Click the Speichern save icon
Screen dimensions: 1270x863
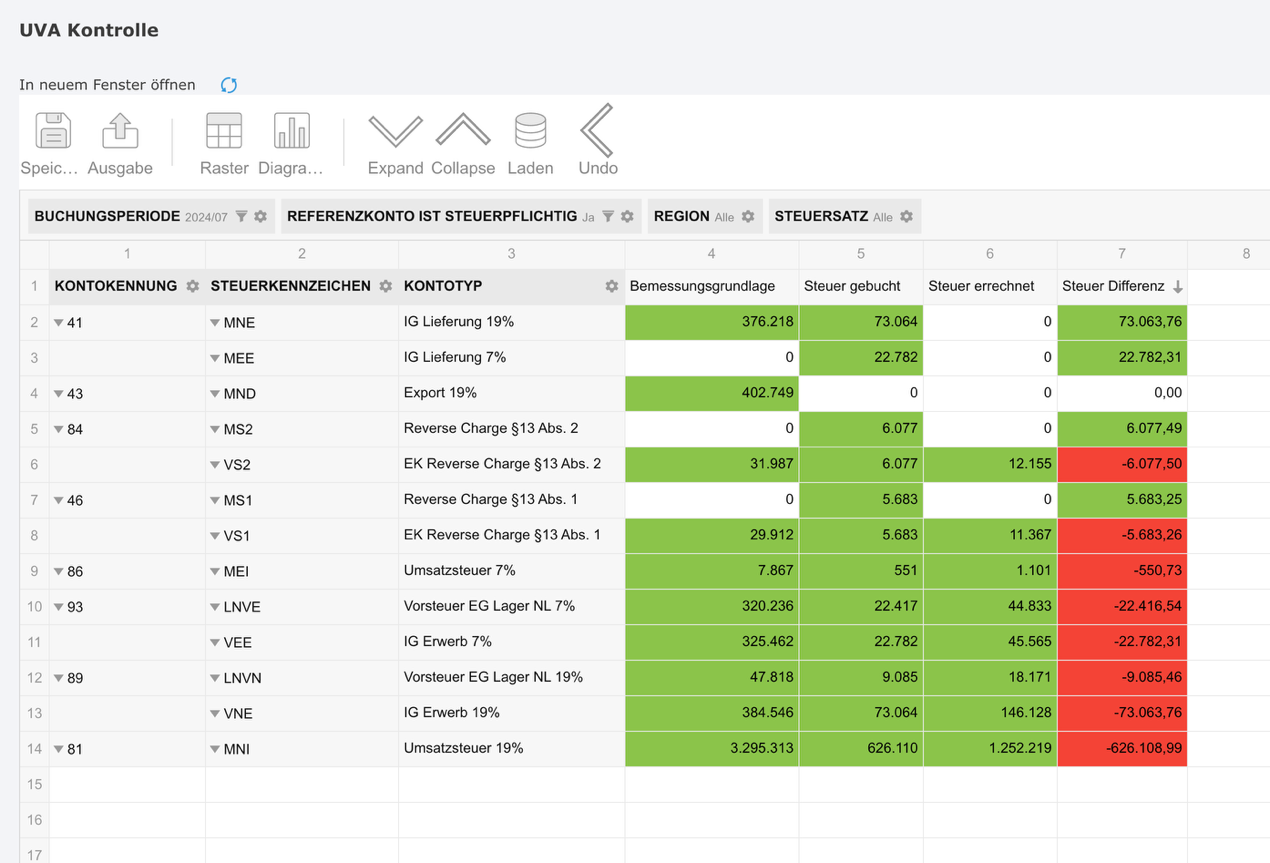52,132
